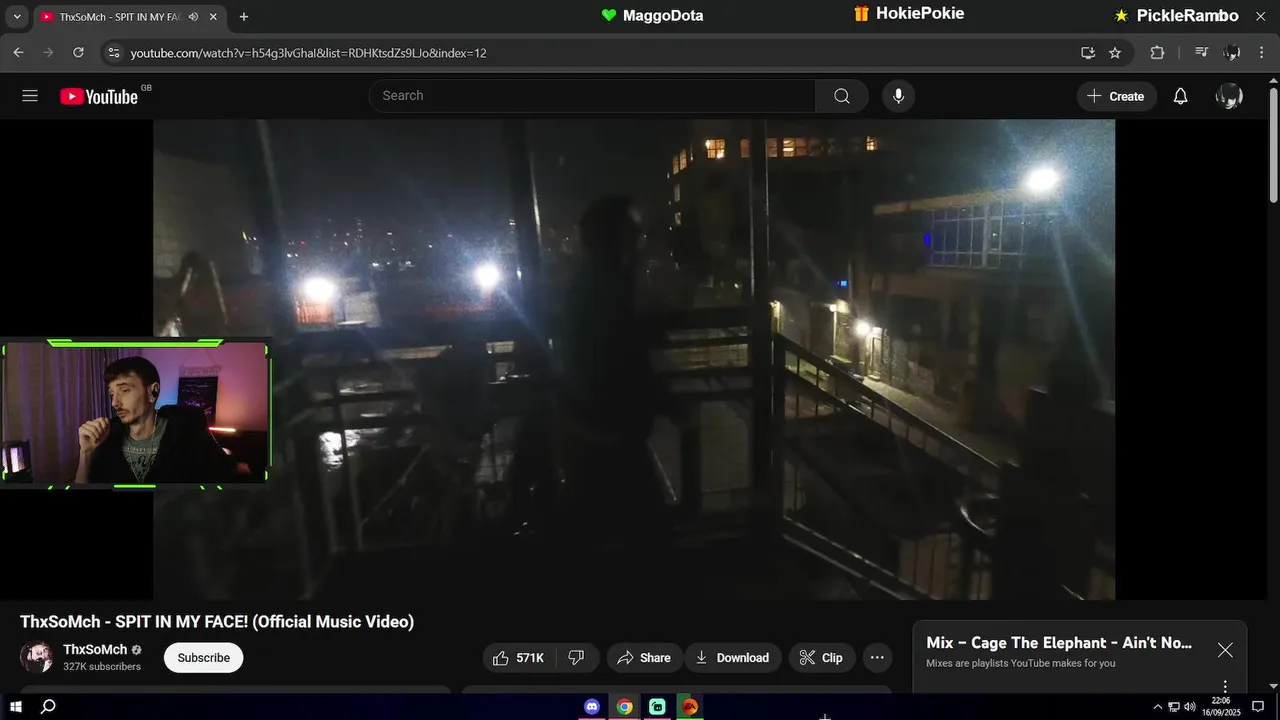Screen dimensions: 1280x720
Task: Expand the Chrome tab search dropdown
Action: (x=15, y=17)
